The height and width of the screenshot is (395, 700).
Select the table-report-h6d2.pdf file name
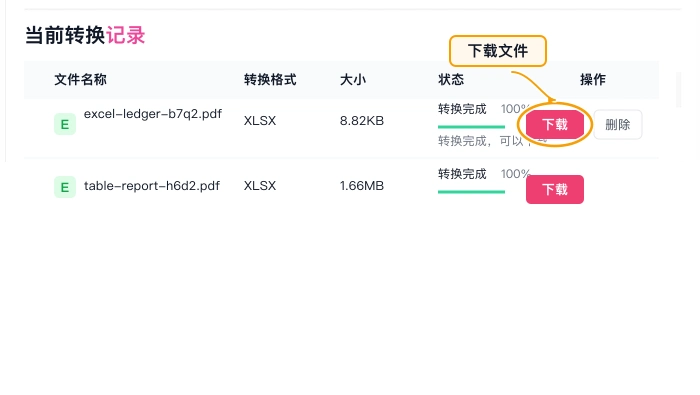[x=152, y=186]
